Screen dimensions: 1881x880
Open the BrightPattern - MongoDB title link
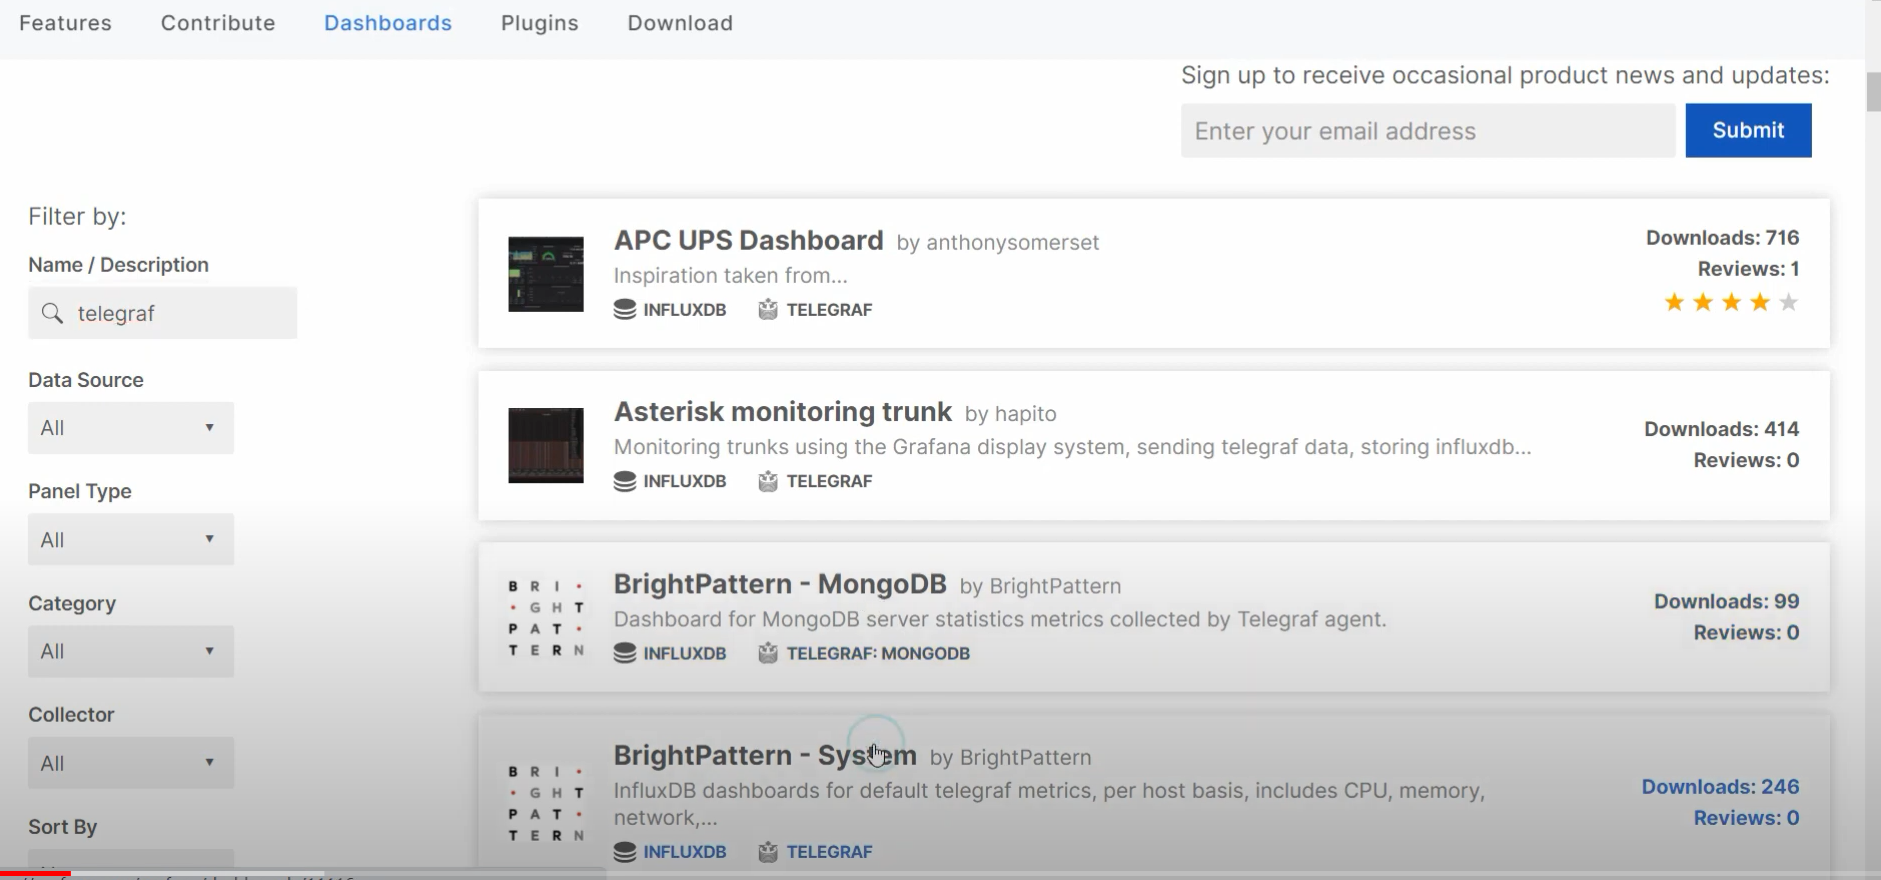point(780,584)
